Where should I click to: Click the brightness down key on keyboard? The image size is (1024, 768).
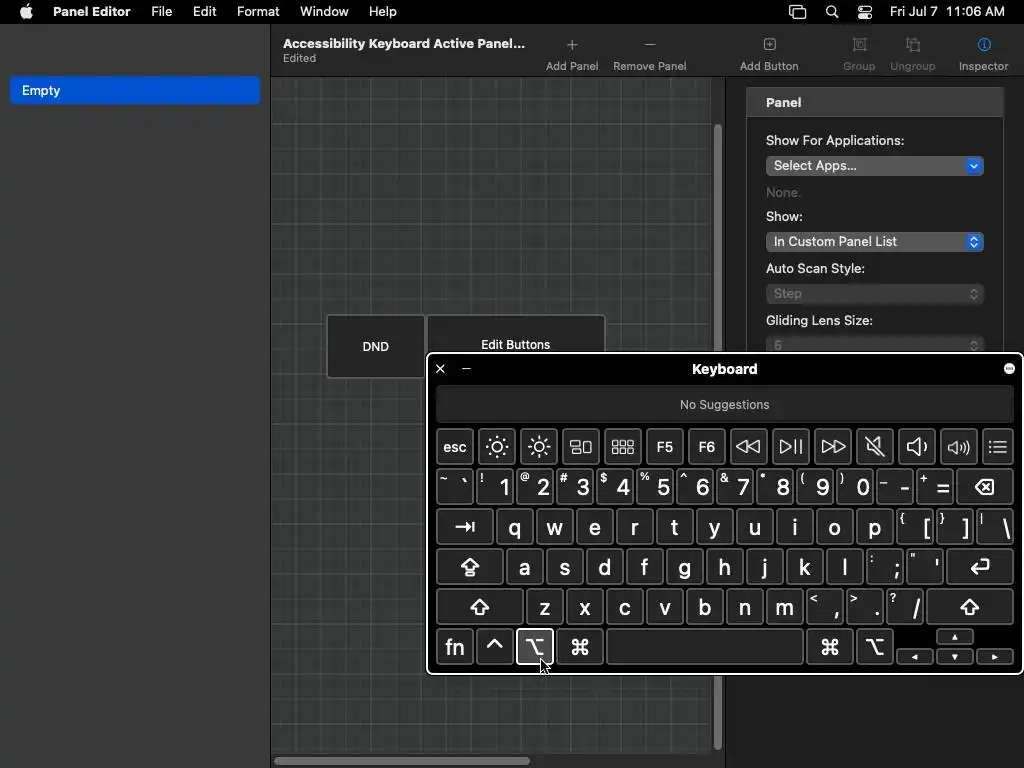pyautogui.click(x=496, y=447)
